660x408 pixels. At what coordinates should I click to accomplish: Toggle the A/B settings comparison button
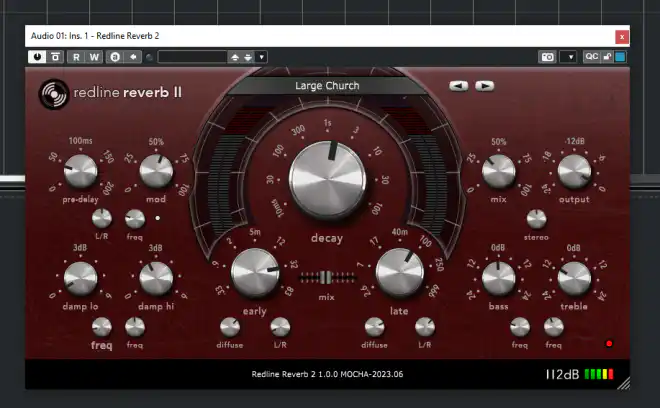[x=115, y=57]
